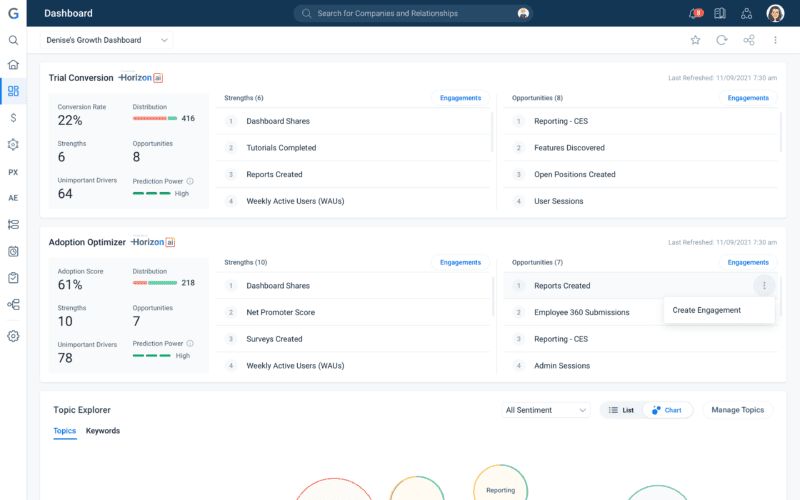Expand the All Sentiment dropdown

pyautogui.click(x=546, y=410)
